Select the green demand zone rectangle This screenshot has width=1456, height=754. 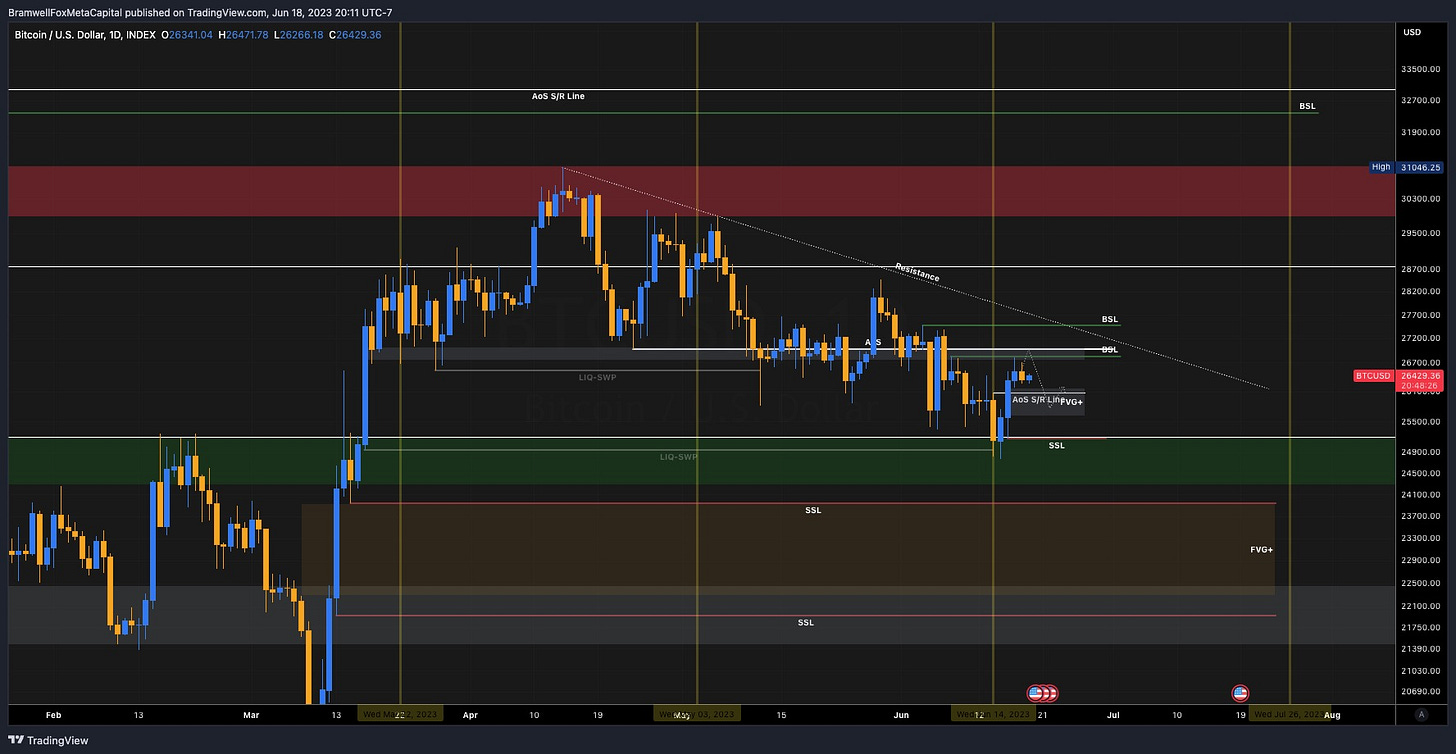coord(700,461)
